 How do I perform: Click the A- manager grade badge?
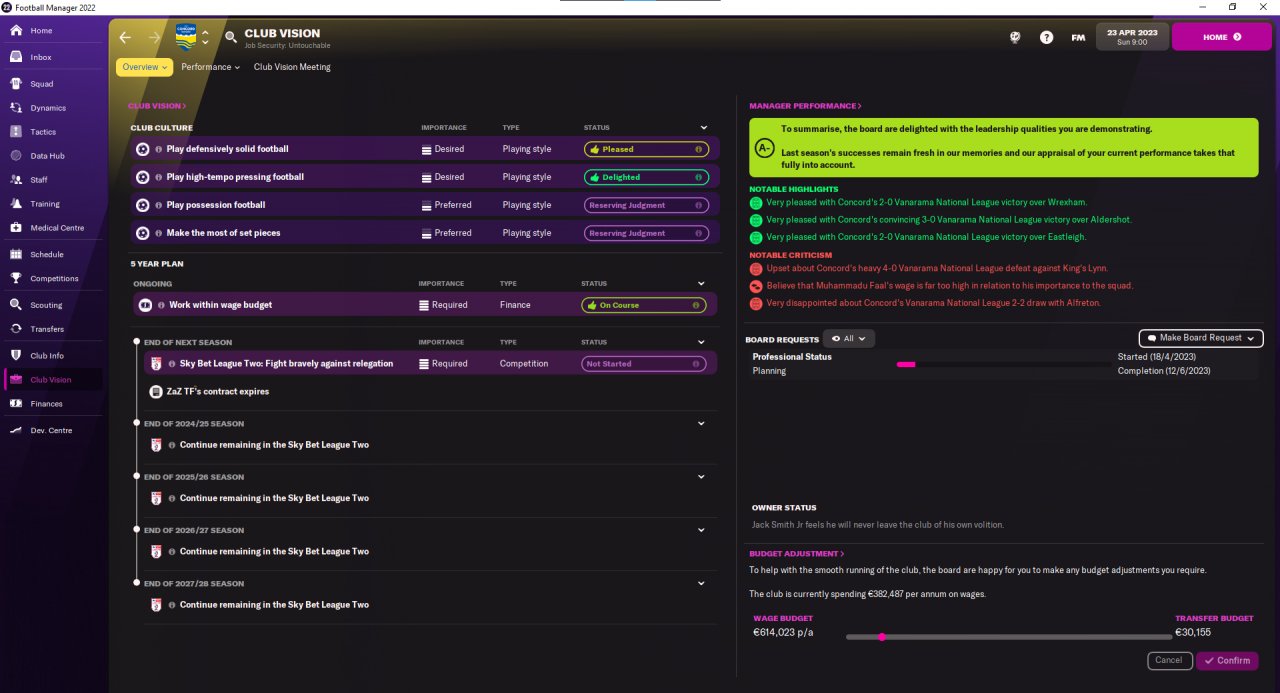pos(764,147)
